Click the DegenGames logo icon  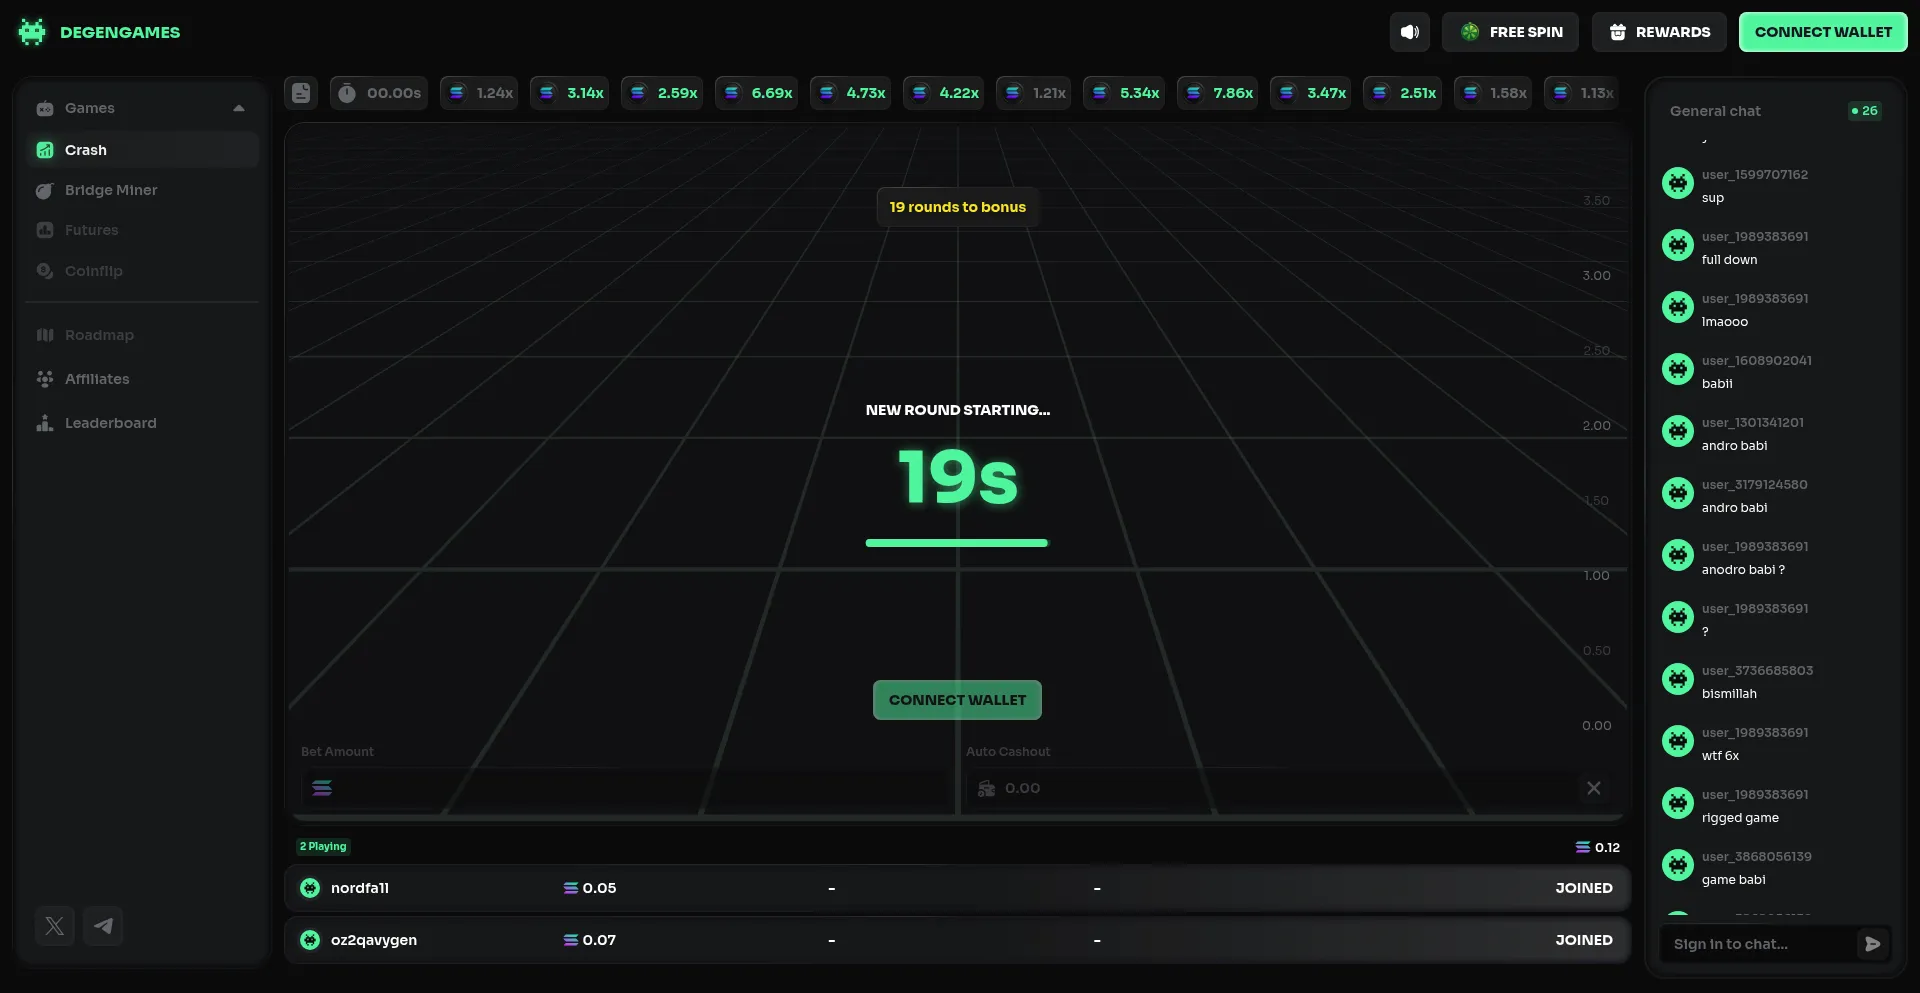tap(32, 32)
